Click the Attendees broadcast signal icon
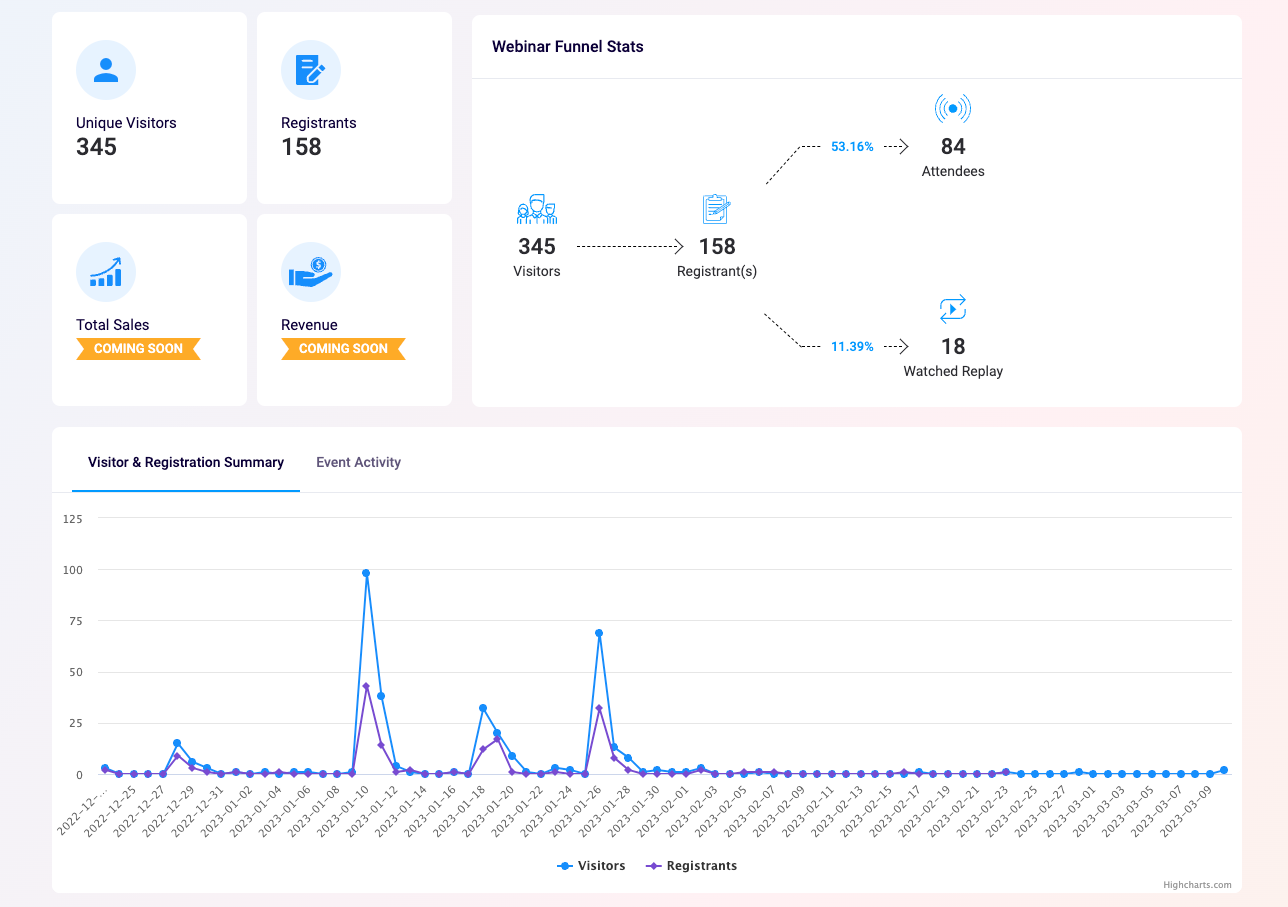 point(953,108)
